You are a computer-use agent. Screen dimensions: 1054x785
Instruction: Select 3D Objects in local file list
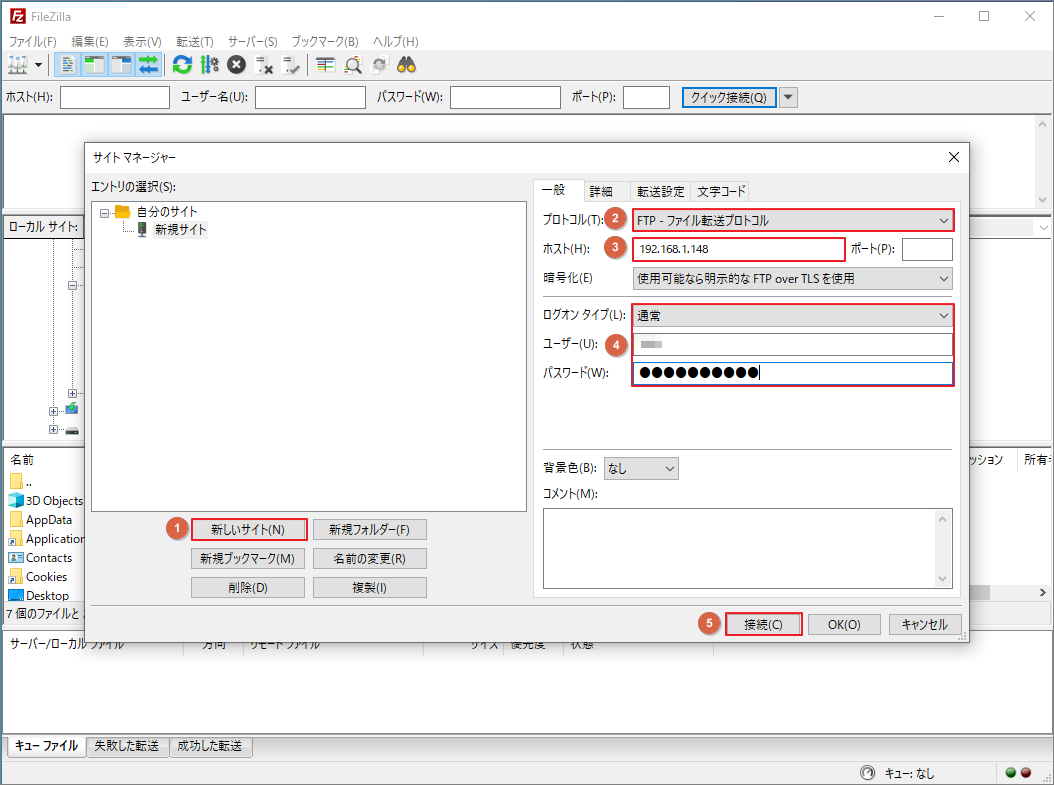[x=46, y=501]
